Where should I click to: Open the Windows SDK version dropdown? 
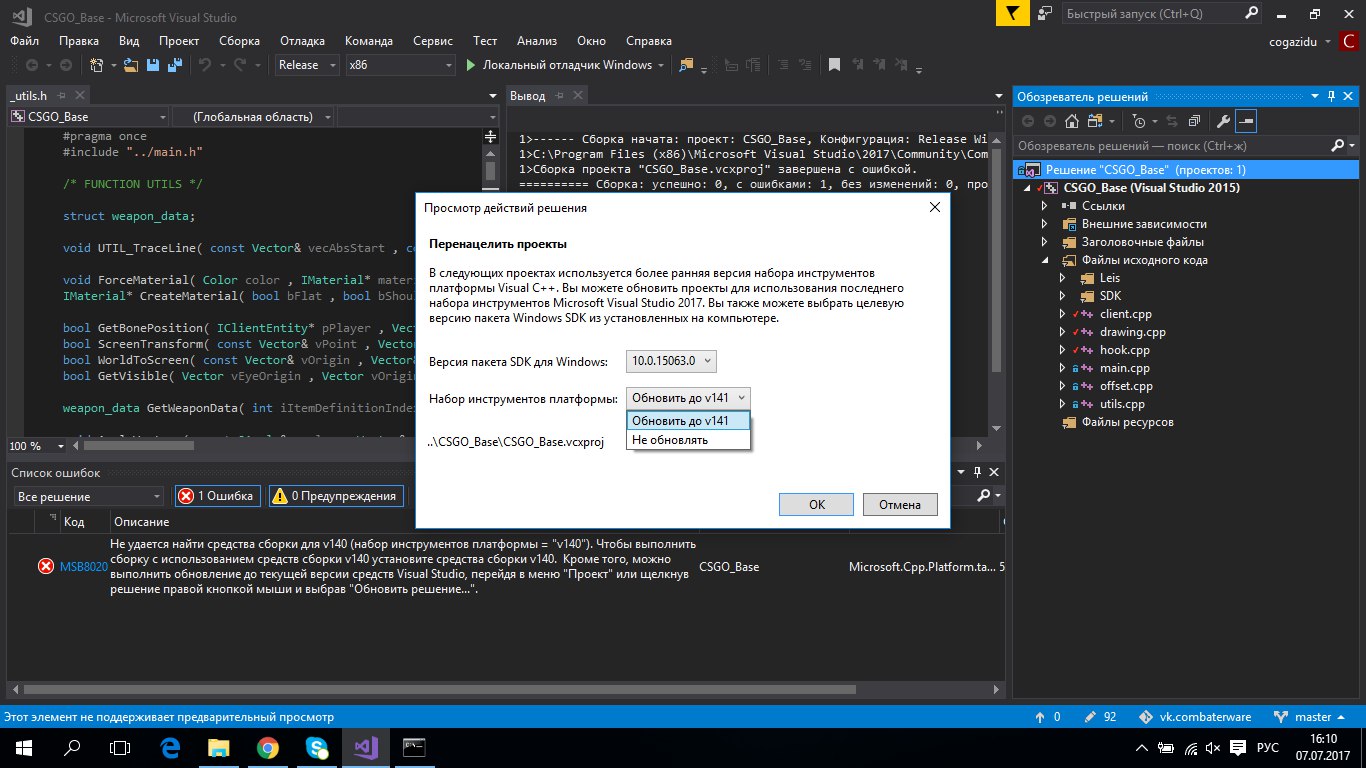pyautogui.click(x=671, y=361)
